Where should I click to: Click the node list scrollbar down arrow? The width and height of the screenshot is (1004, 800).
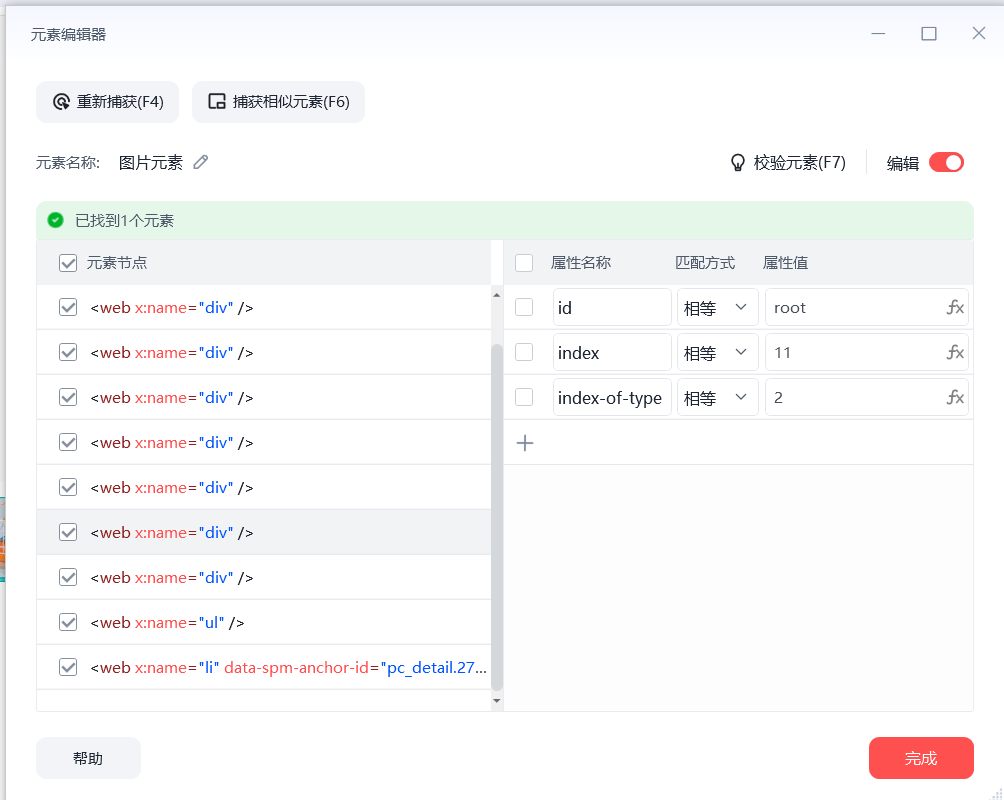497,702
